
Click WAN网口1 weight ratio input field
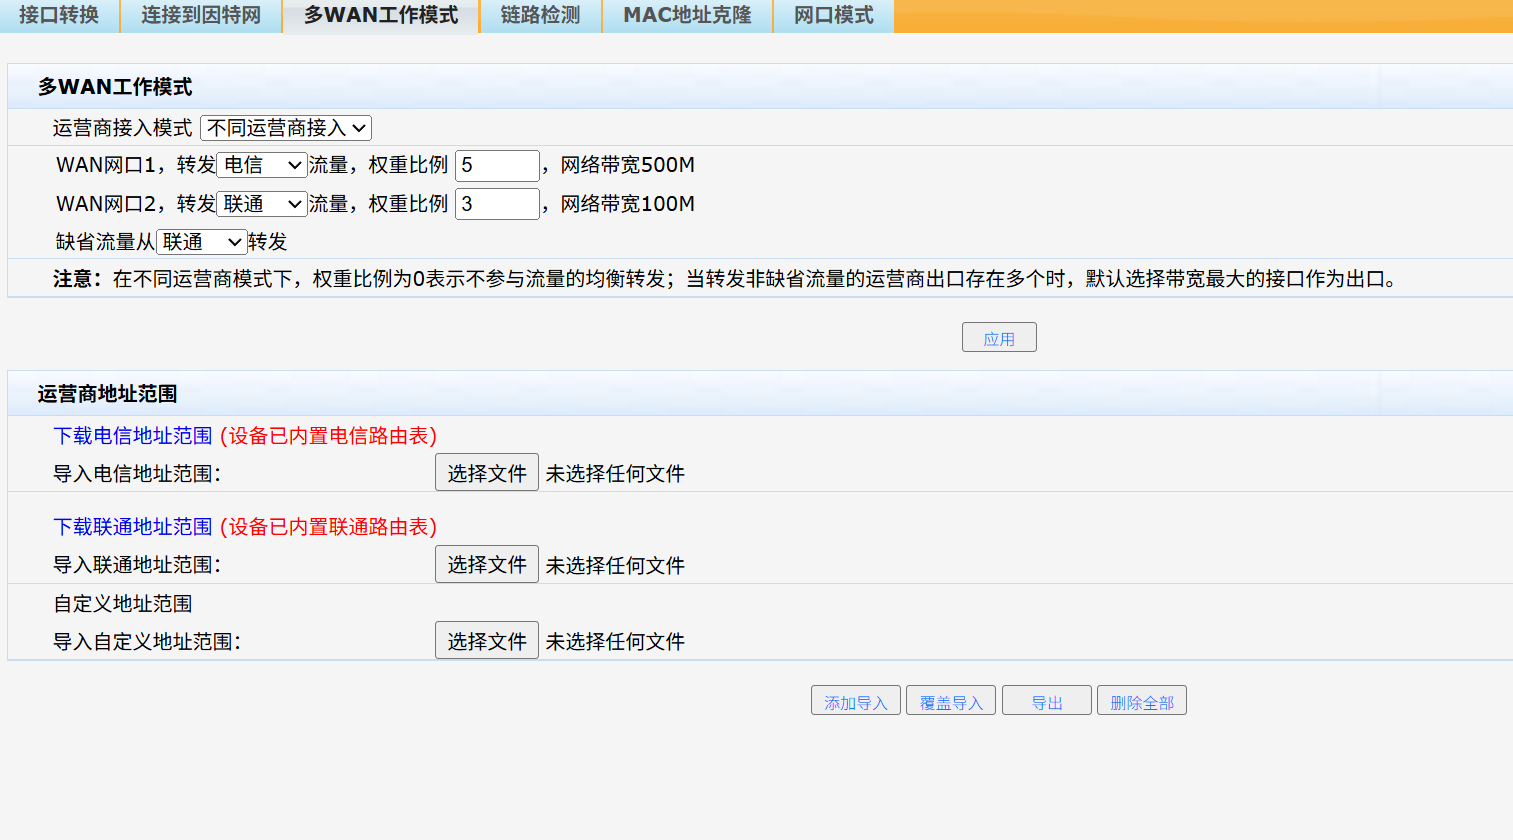(x=497, y=165)
